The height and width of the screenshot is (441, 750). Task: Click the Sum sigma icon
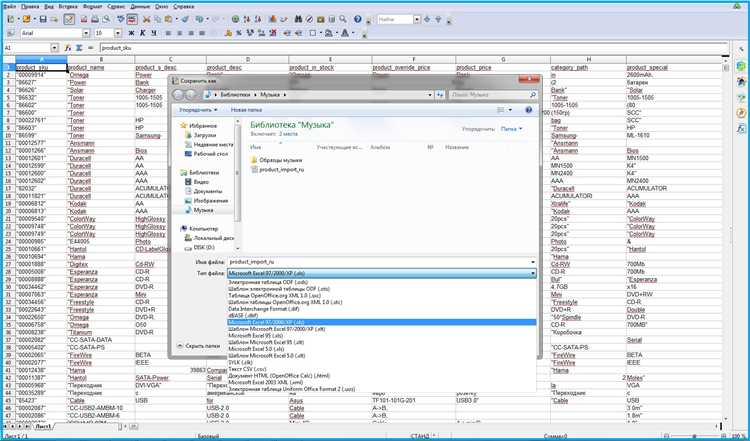79,48
